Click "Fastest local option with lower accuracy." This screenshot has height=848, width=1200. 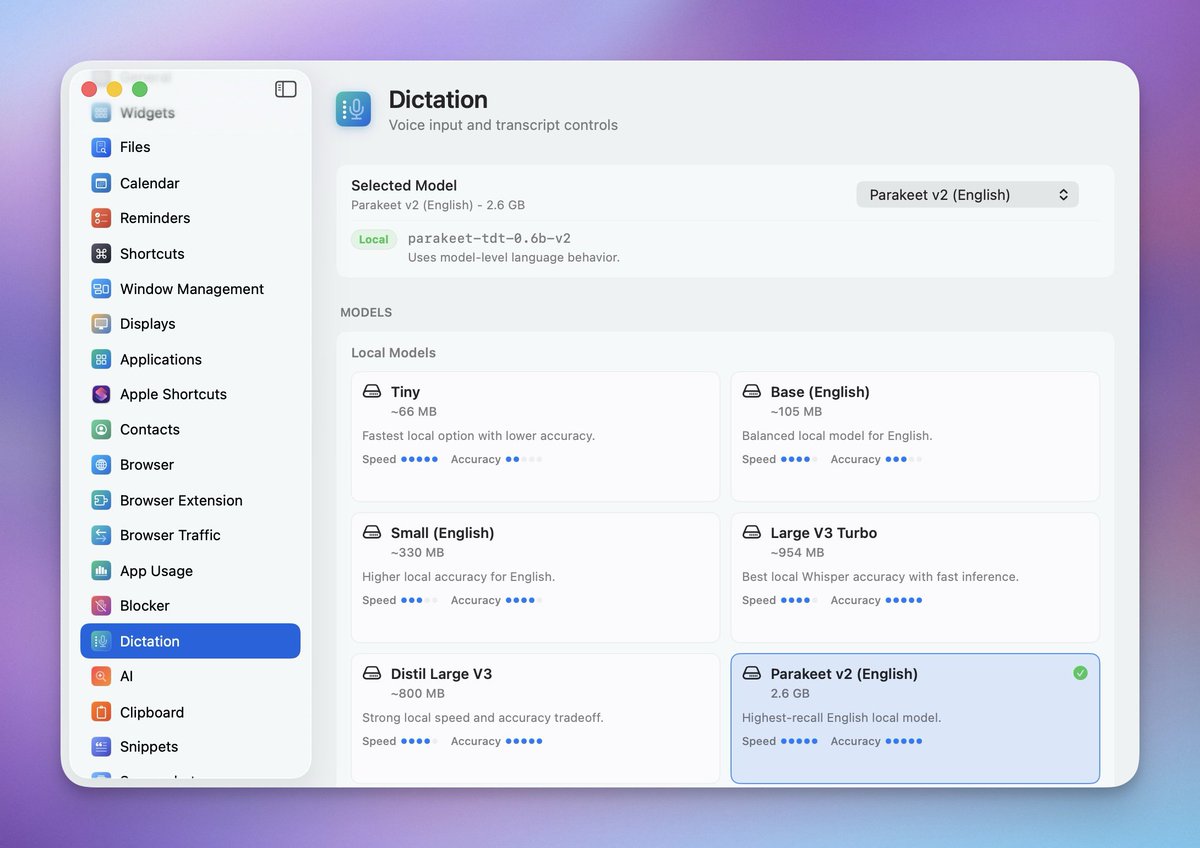(x=478, y=436)
